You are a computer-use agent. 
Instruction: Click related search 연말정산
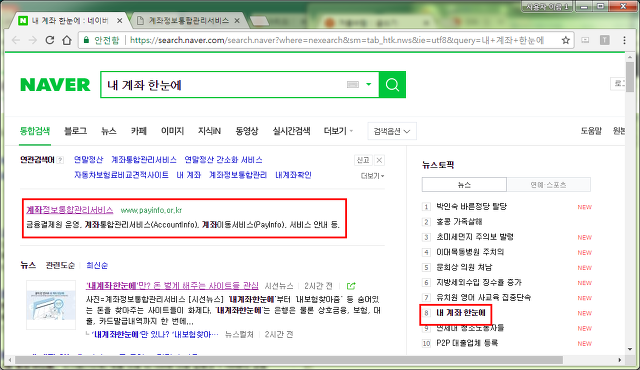pyautogui.click(x=89, y=160)
